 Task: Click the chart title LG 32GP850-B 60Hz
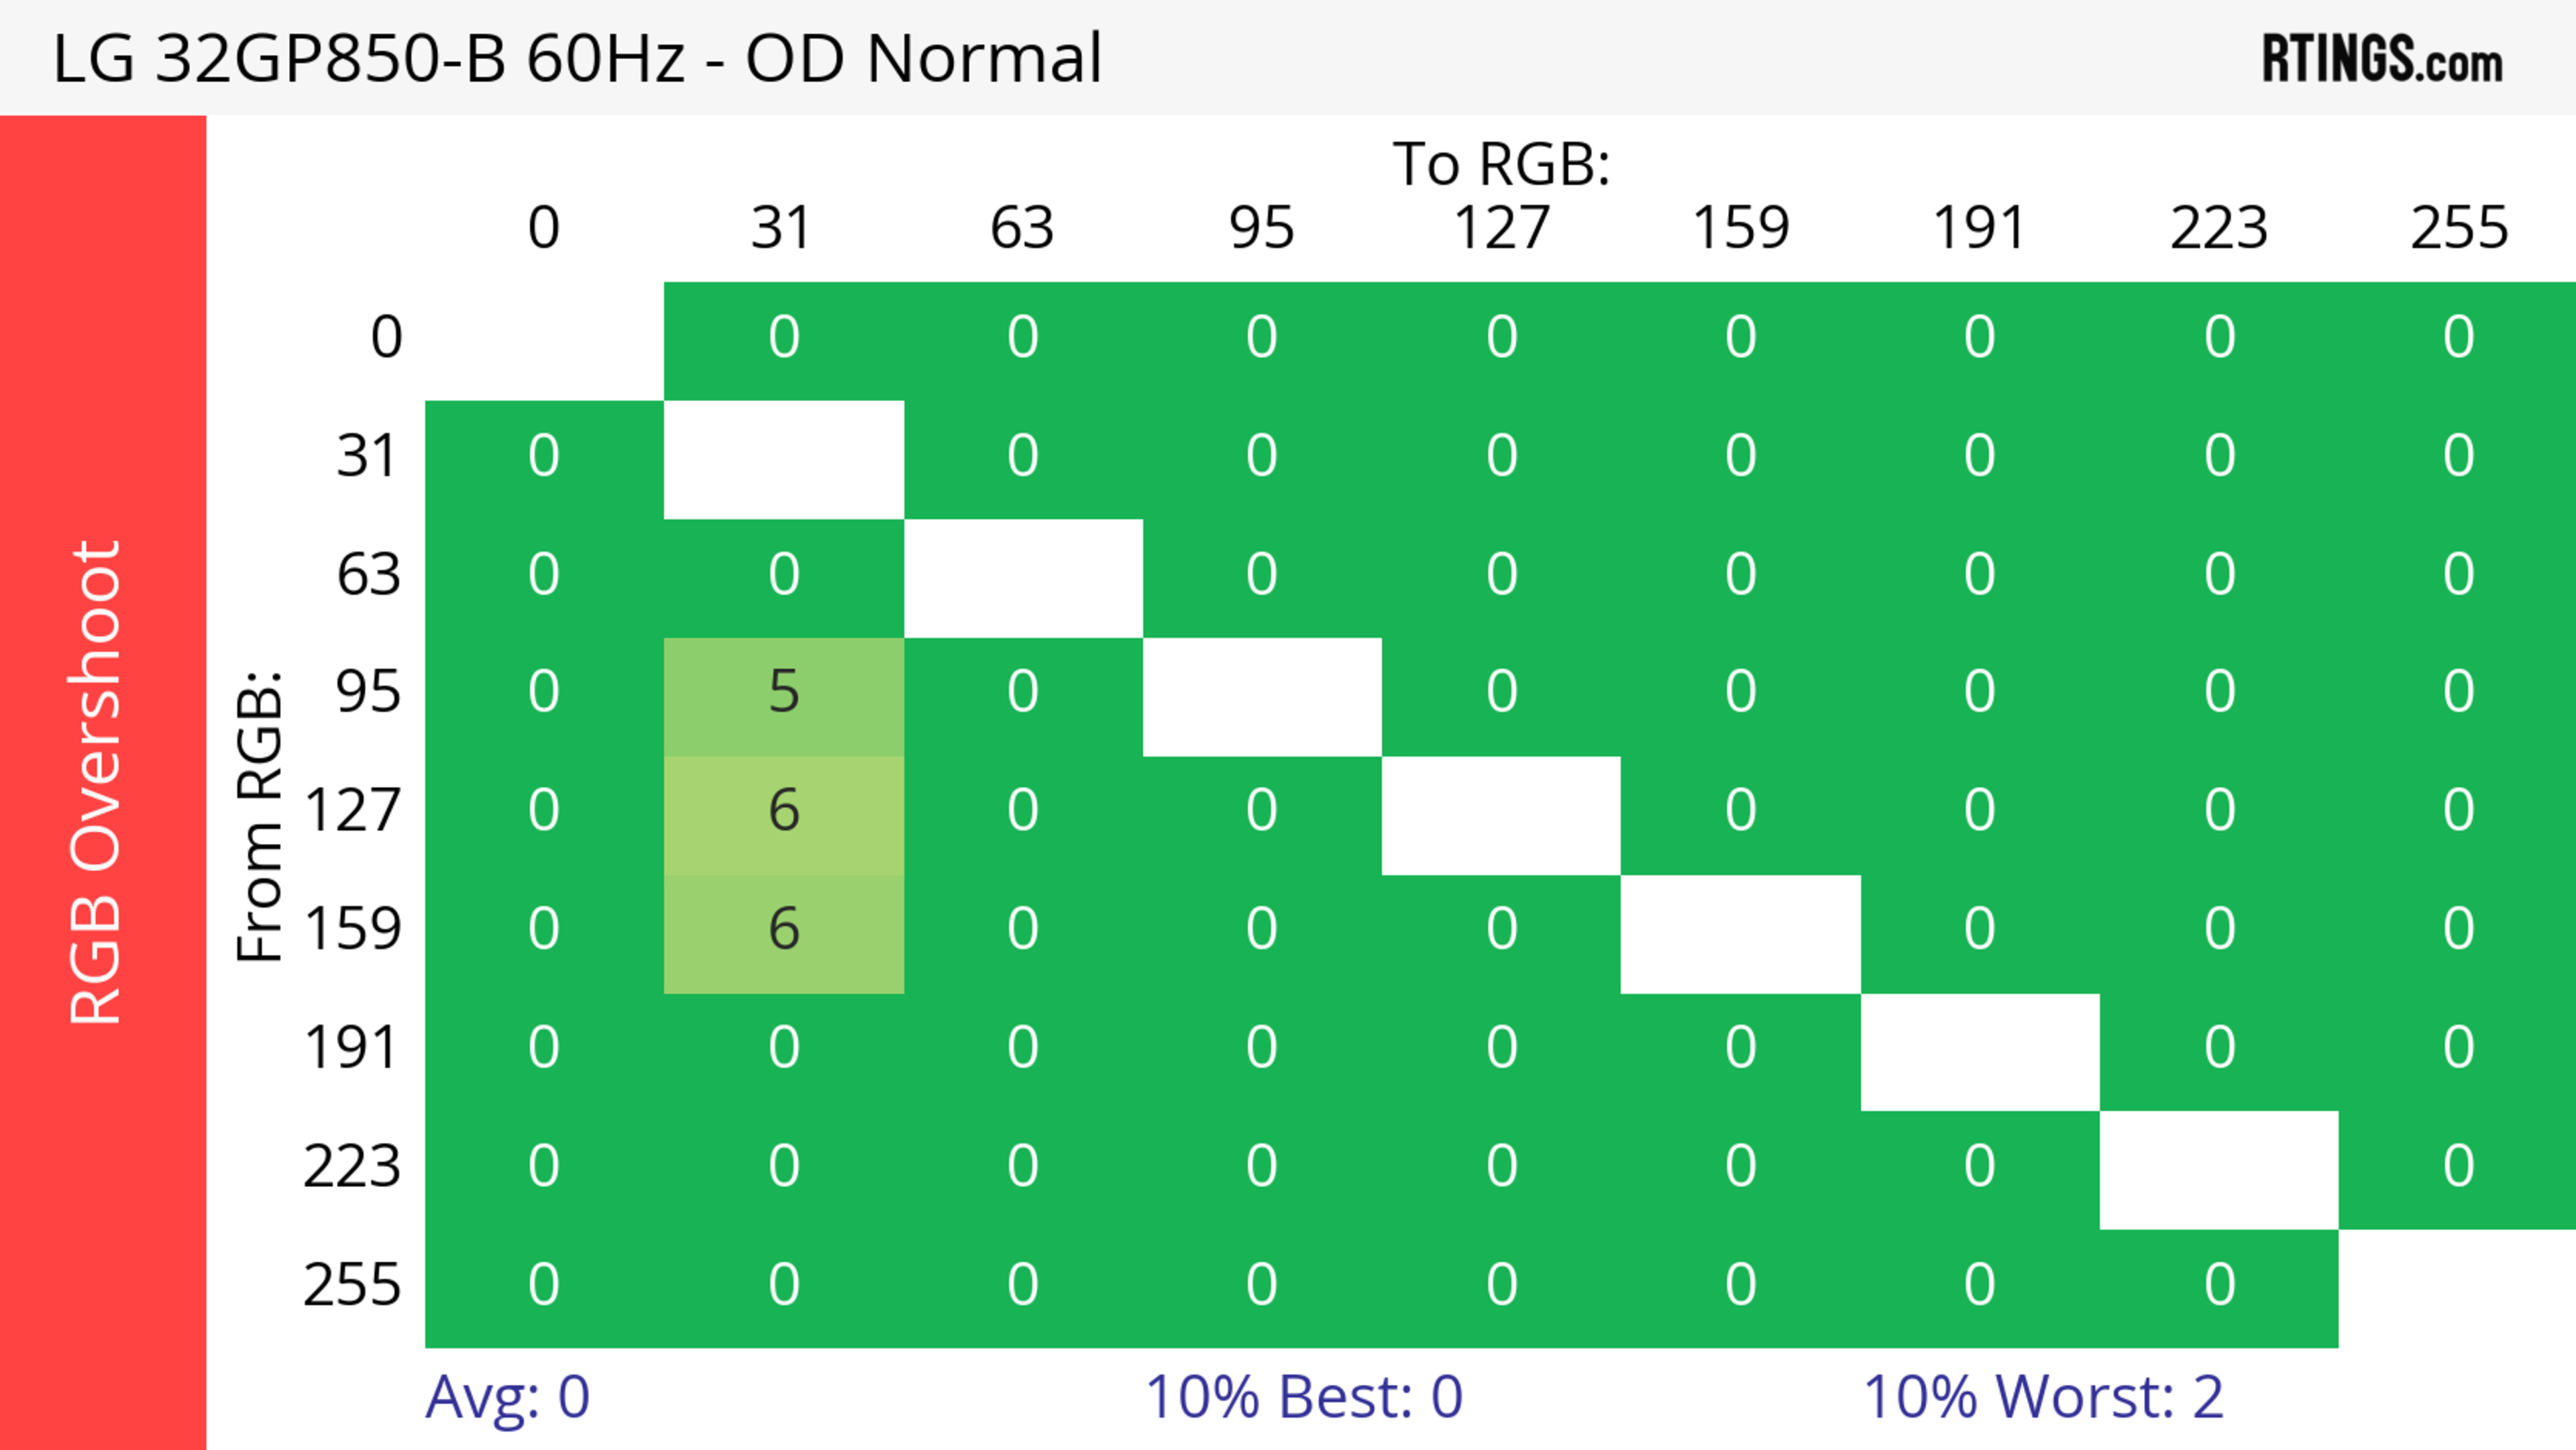(x=577, y=59)
